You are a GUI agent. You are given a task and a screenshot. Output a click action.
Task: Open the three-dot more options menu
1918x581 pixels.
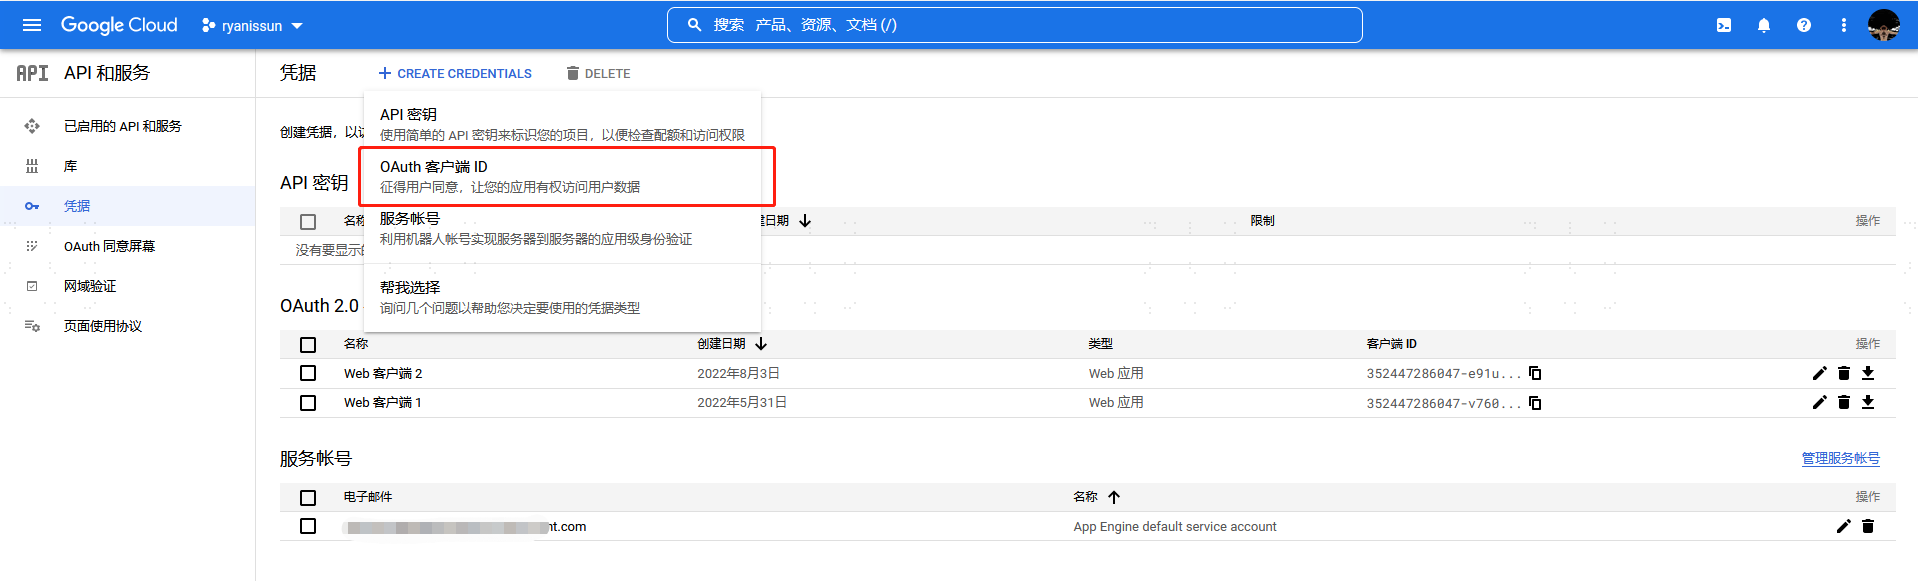coord(1844,25)
